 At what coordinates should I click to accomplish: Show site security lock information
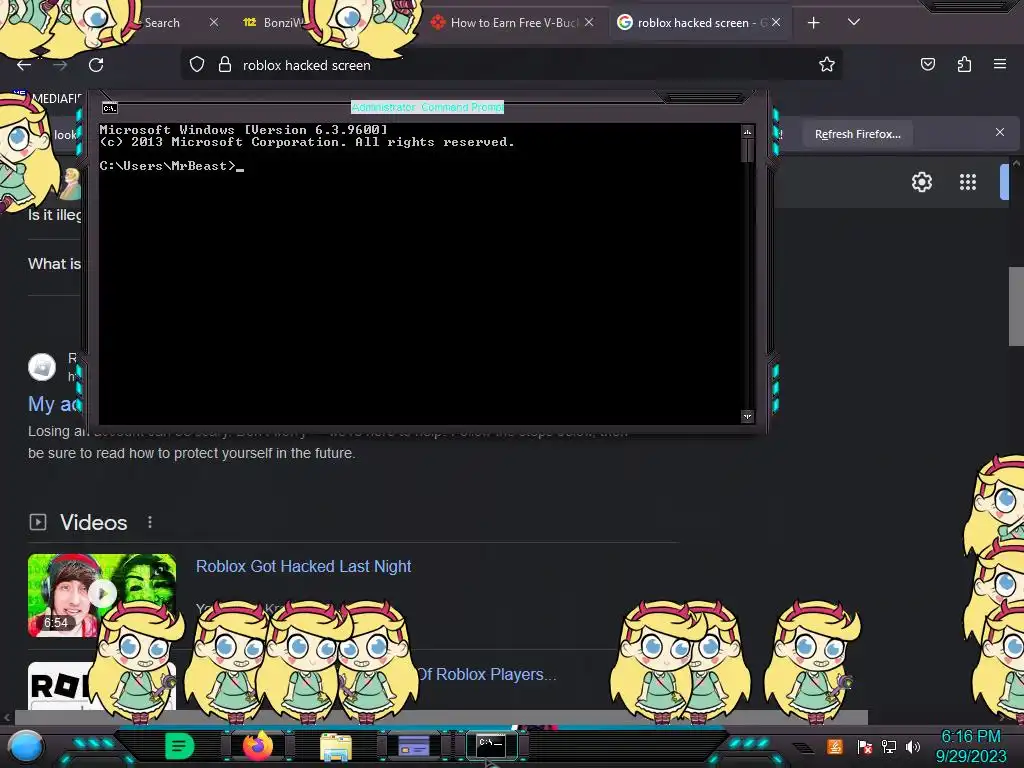pos(225,65)
